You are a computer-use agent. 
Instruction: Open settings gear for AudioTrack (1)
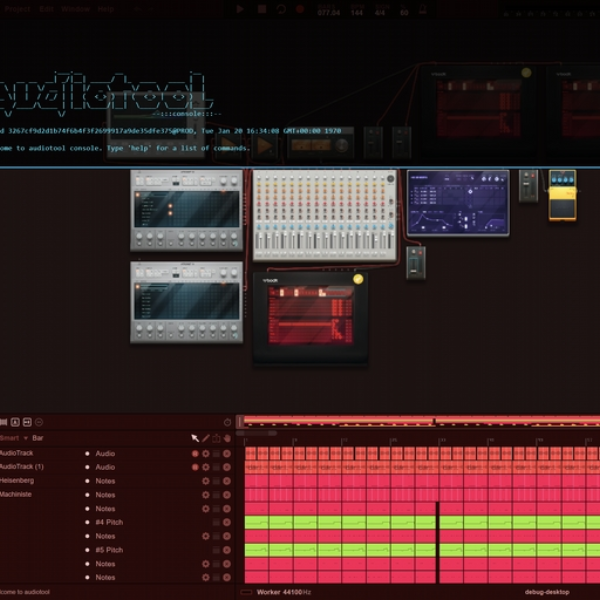pyautogui.click(x=206, y=467)
